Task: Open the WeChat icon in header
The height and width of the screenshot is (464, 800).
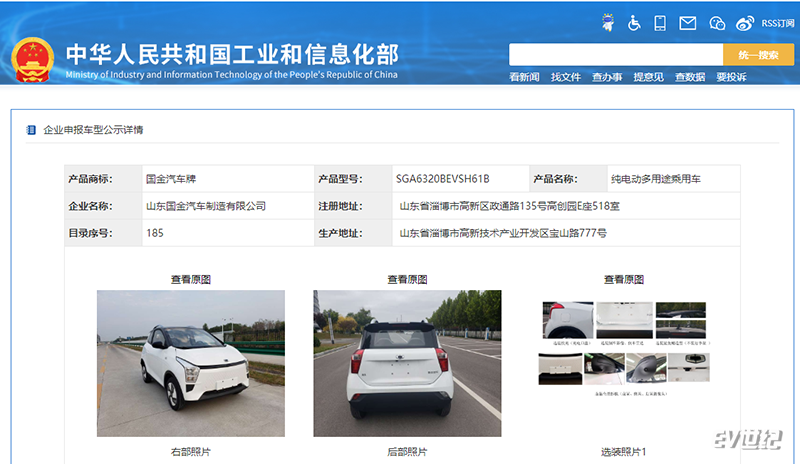Action: 717,23
